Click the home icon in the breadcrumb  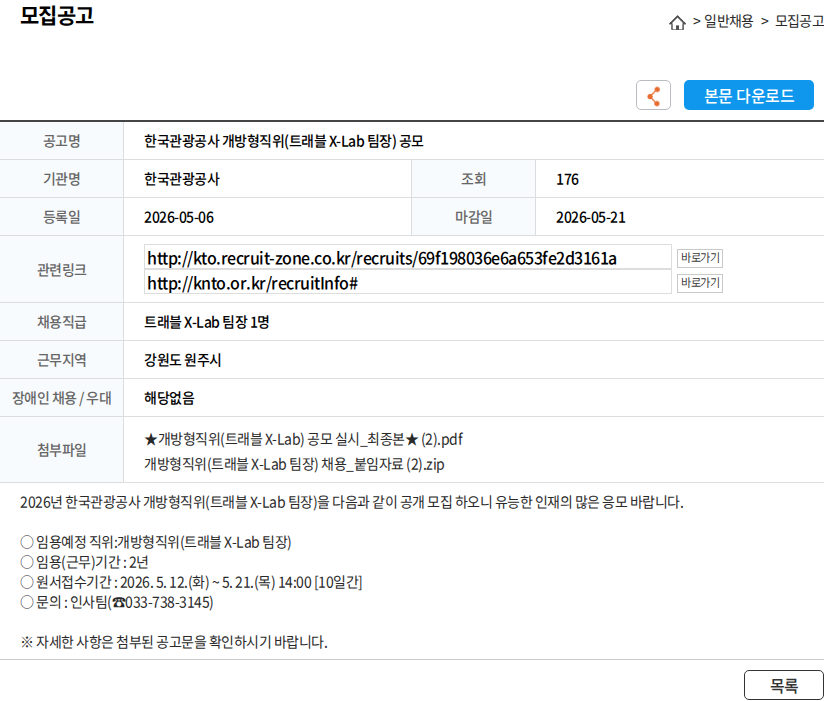(x=677, y=23)
